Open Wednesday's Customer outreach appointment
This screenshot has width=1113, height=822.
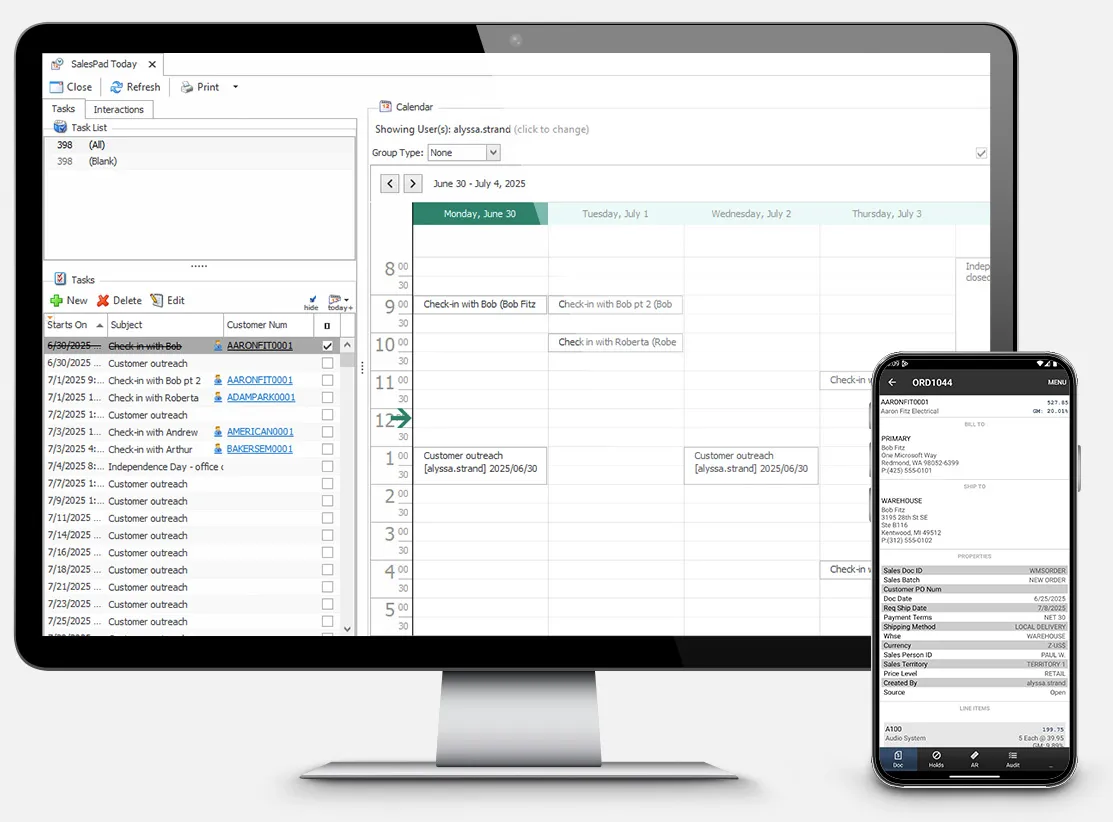751,466
